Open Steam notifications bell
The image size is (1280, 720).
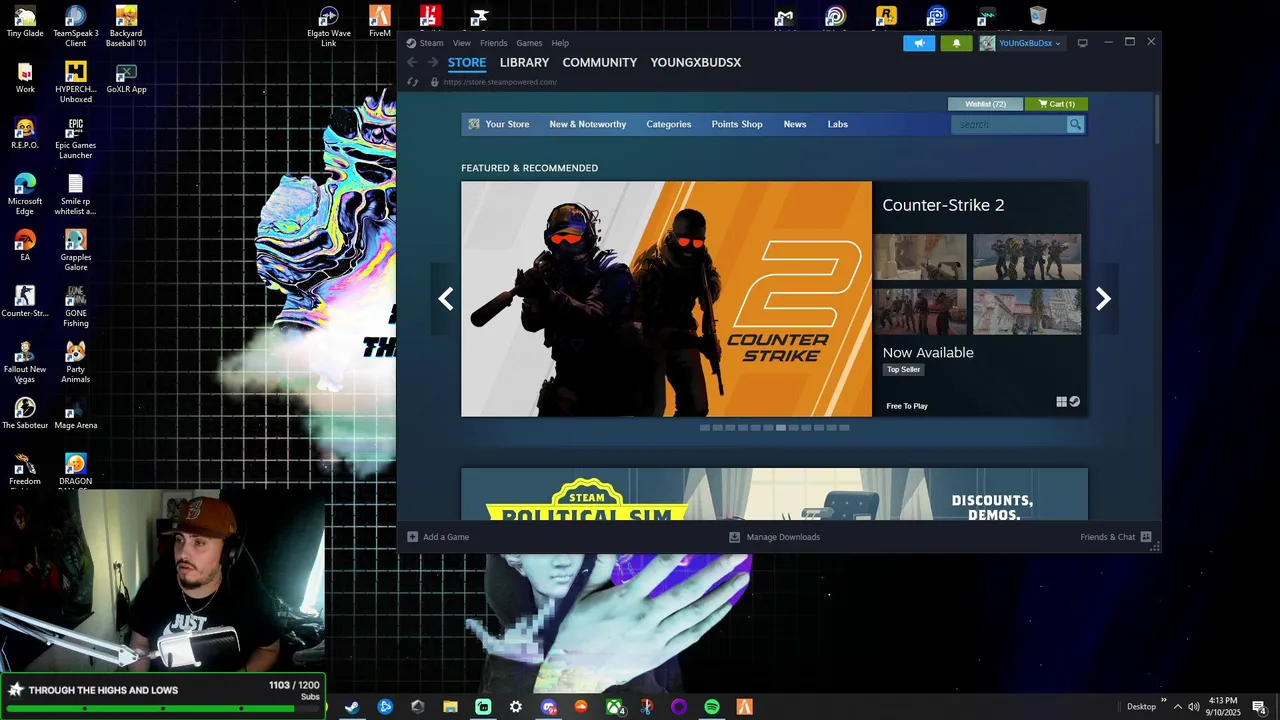pos(956,43)
